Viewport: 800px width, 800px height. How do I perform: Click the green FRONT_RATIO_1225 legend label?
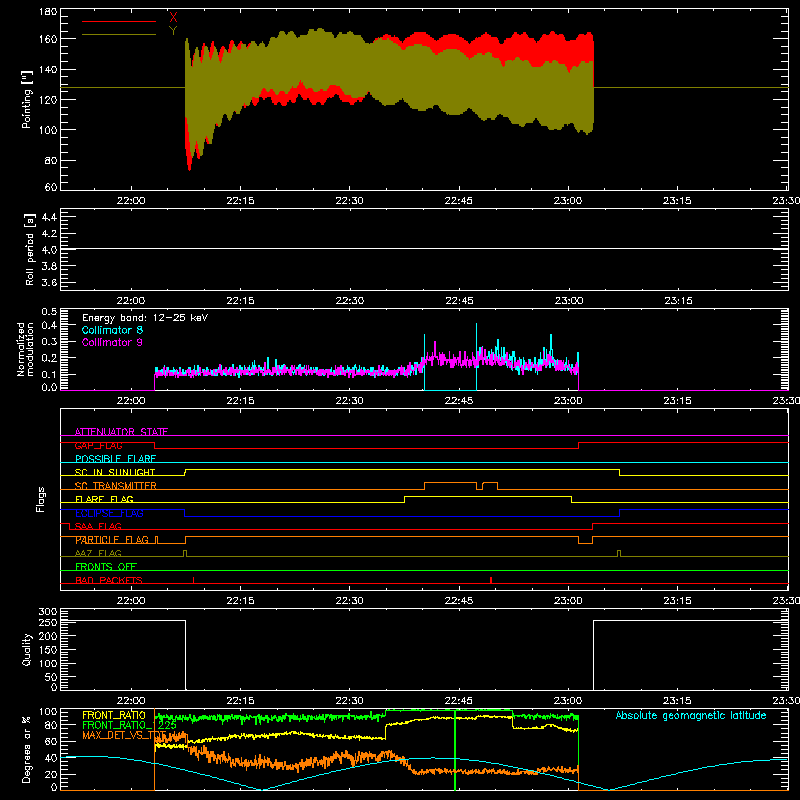tap(129, 725)
